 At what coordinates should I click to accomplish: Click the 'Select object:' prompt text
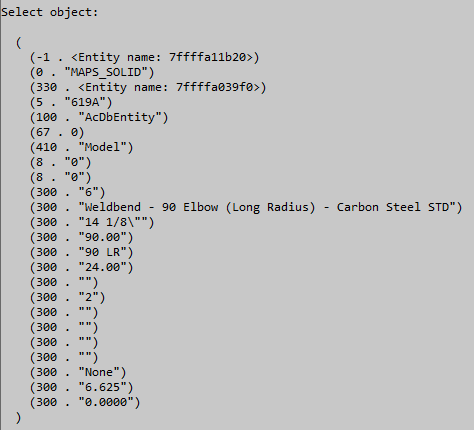pyautogui.click(x=50, y=12)
